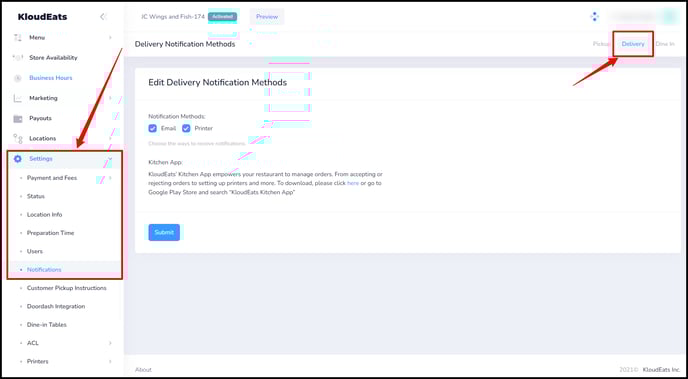This screenshot has width=688, height=379.
Task: Click the JC Wings and Fish-174 store name
Action: pyautogui.click(x=173, y=17)
